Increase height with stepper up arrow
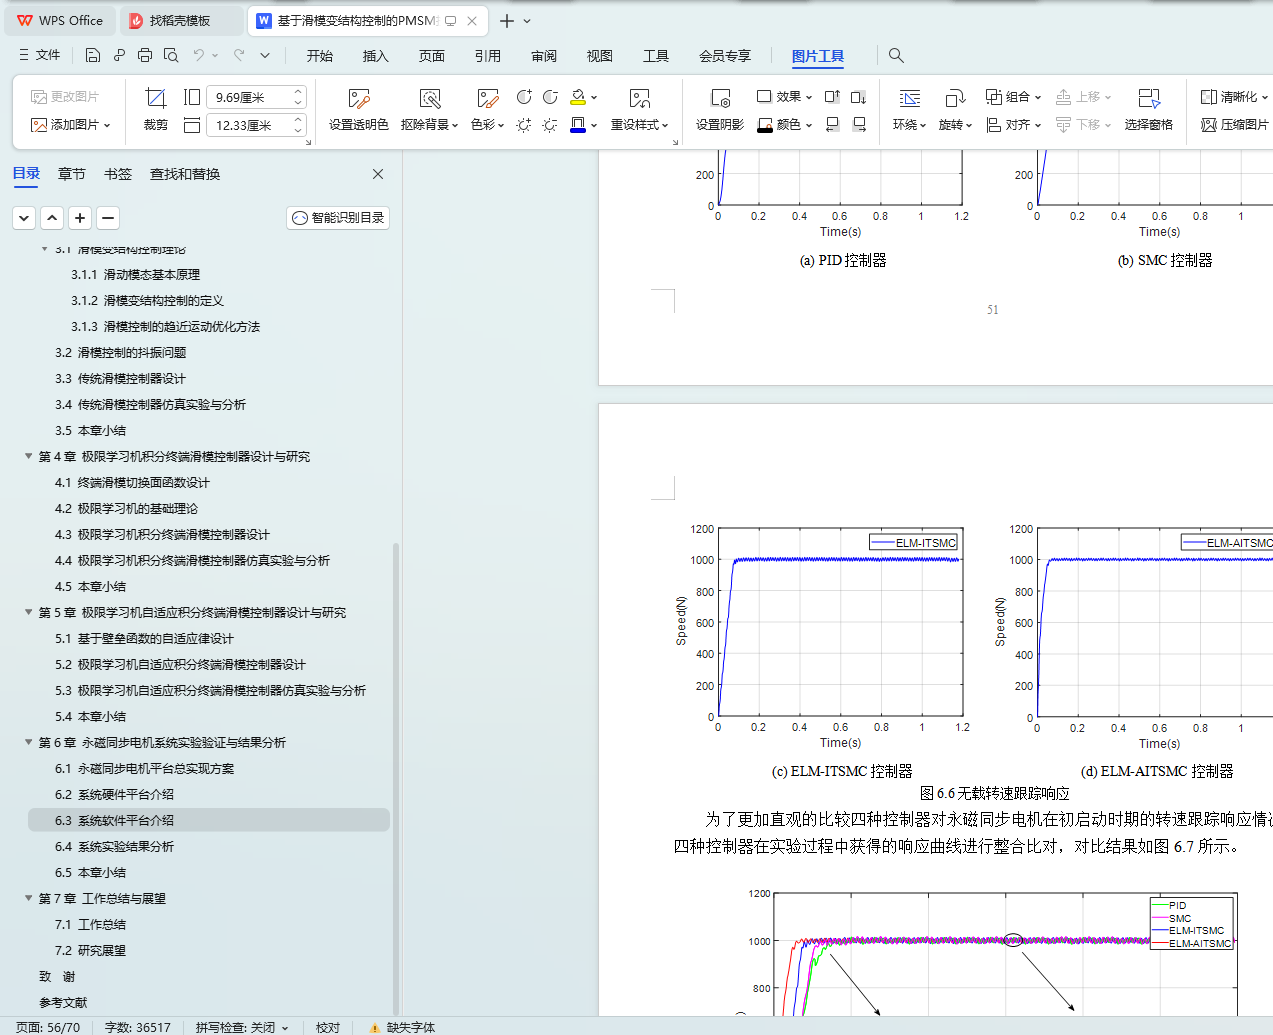1273x1035 pixels. point(298,92)
